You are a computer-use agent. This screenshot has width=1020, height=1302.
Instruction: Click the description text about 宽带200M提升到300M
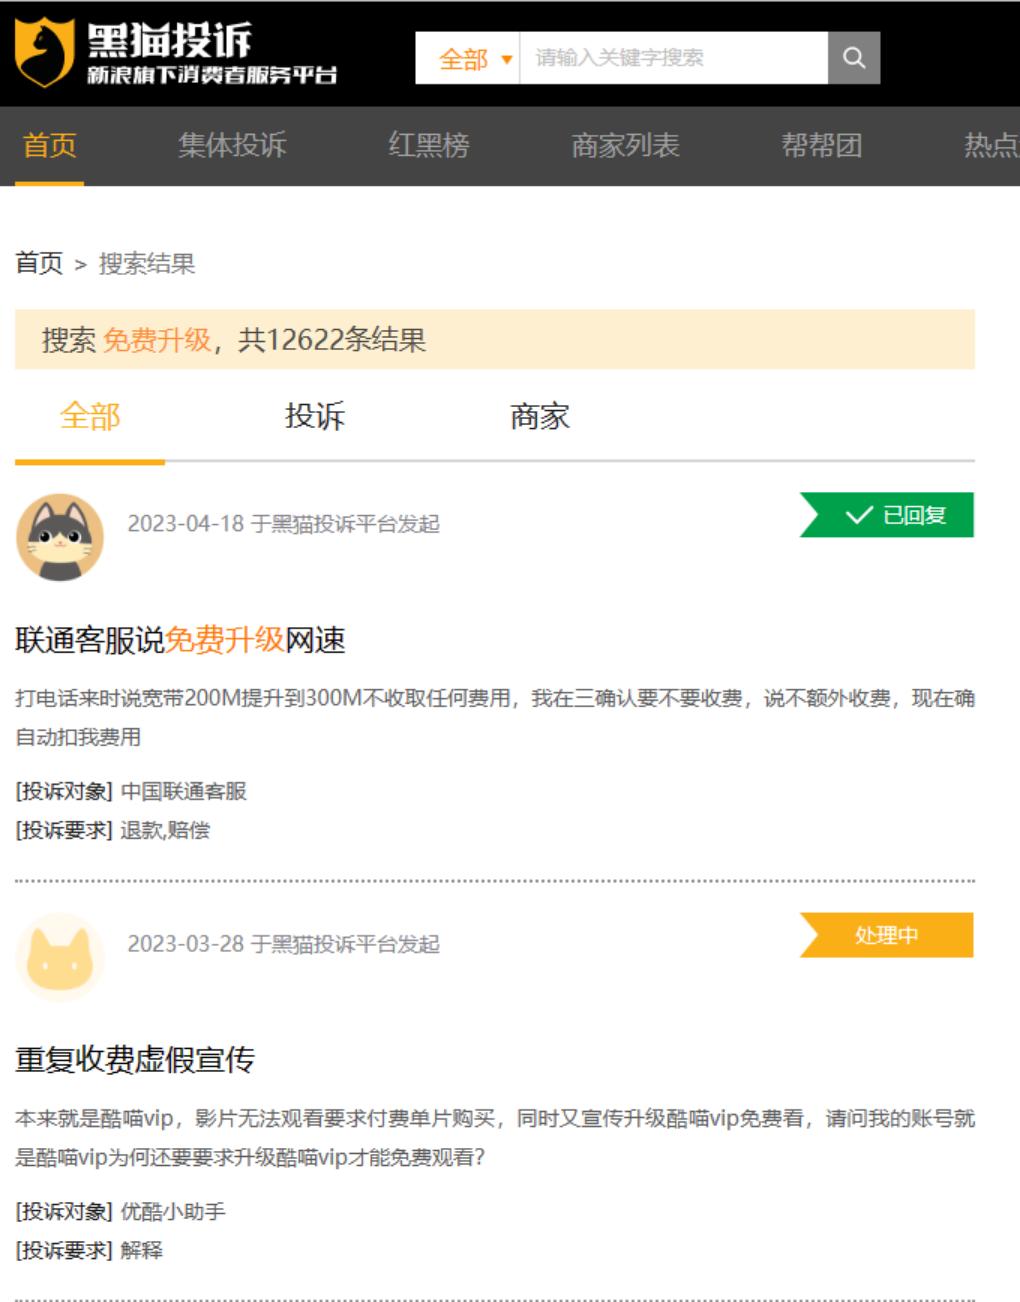click(495, 718)
